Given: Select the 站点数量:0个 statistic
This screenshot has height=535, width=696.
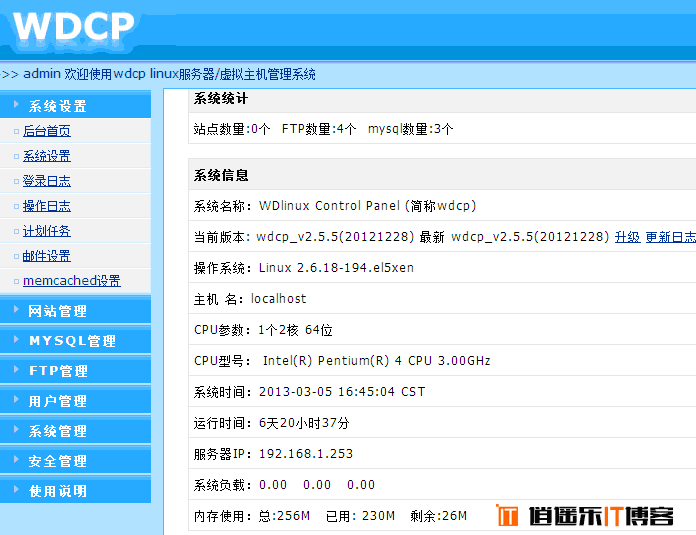Looking at the screenshot, I should (x=232, y=129).
